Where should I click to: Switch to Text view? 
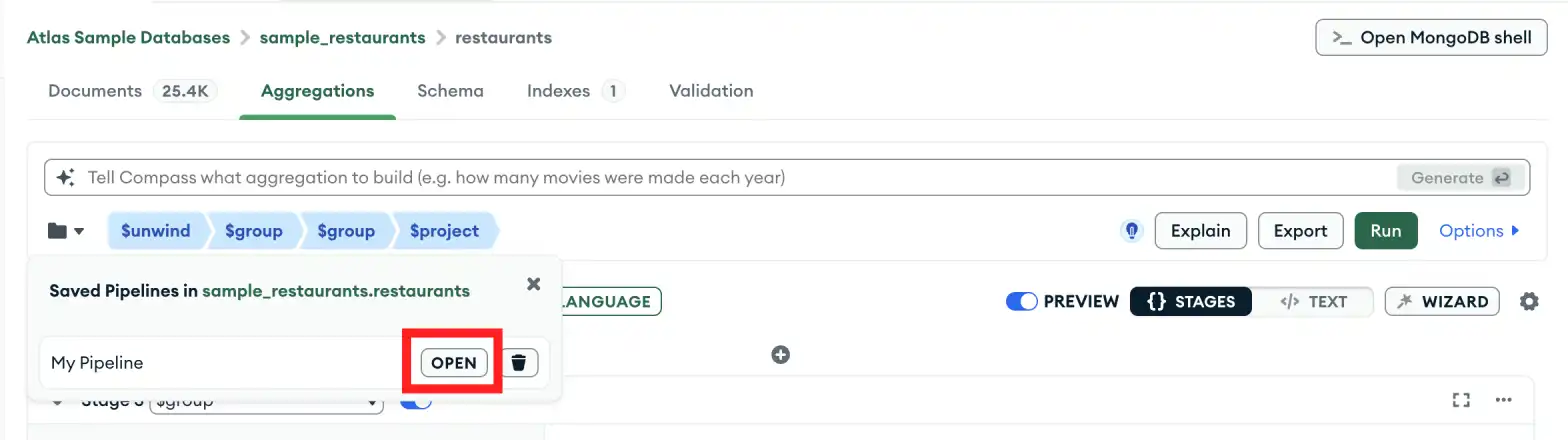[x=1314, y=301]
